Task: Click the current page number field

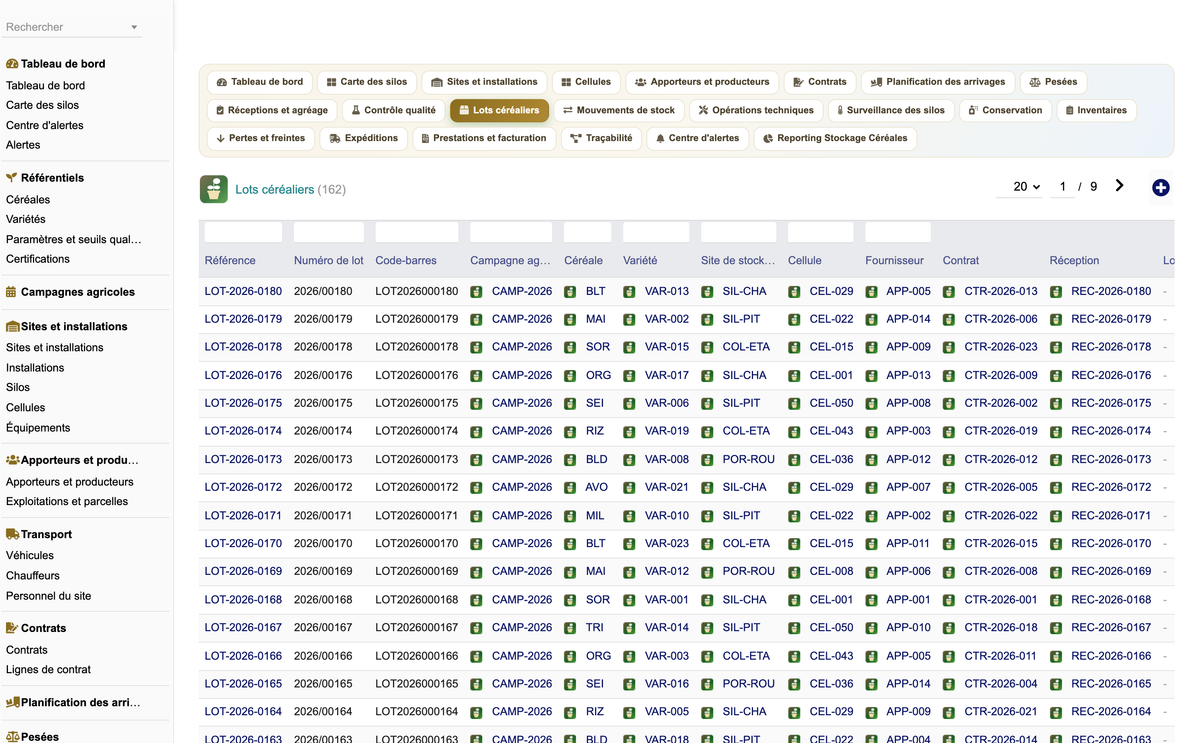Action: point(1062,187)
